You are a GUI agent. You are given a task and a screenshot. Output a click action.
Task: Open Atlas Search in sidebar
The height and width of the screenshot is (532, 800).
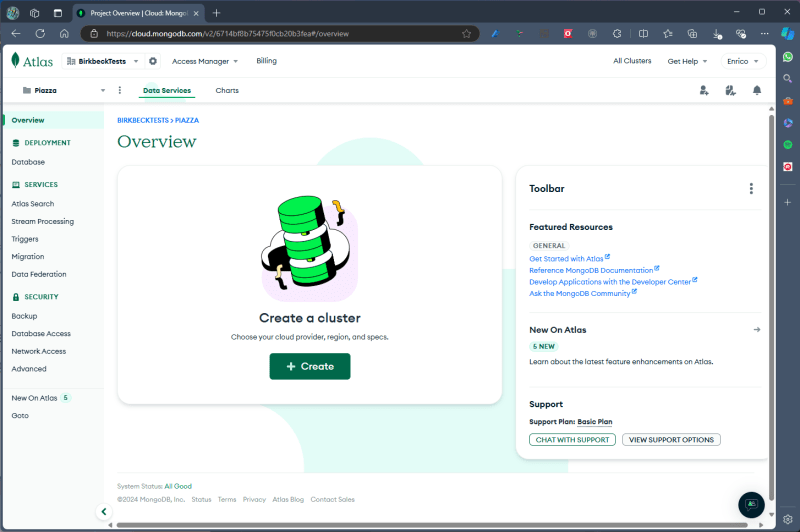tap(33, 204)
